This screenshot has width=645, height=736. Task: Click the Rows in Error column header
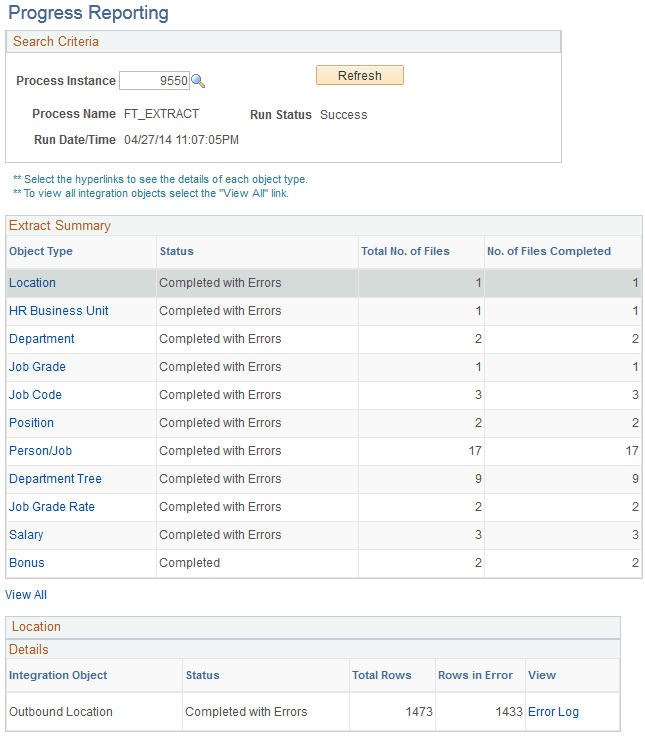tap(475, 675)
